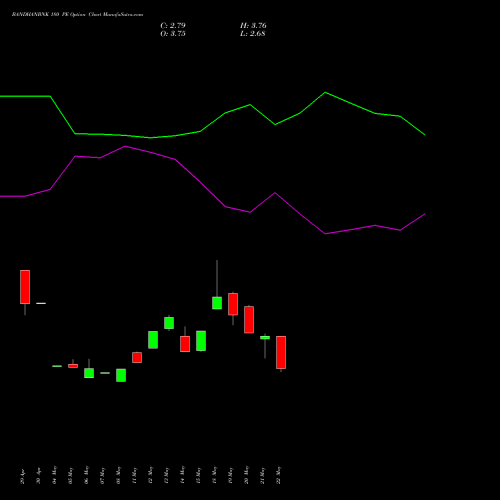Click the '05 May' date axis label
This screenshot has width=500, height=500.
[71, 475]
